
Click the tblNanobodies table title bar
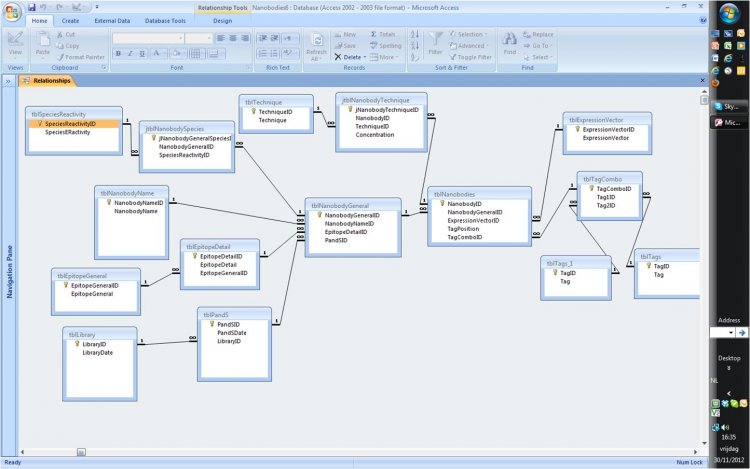479,193
